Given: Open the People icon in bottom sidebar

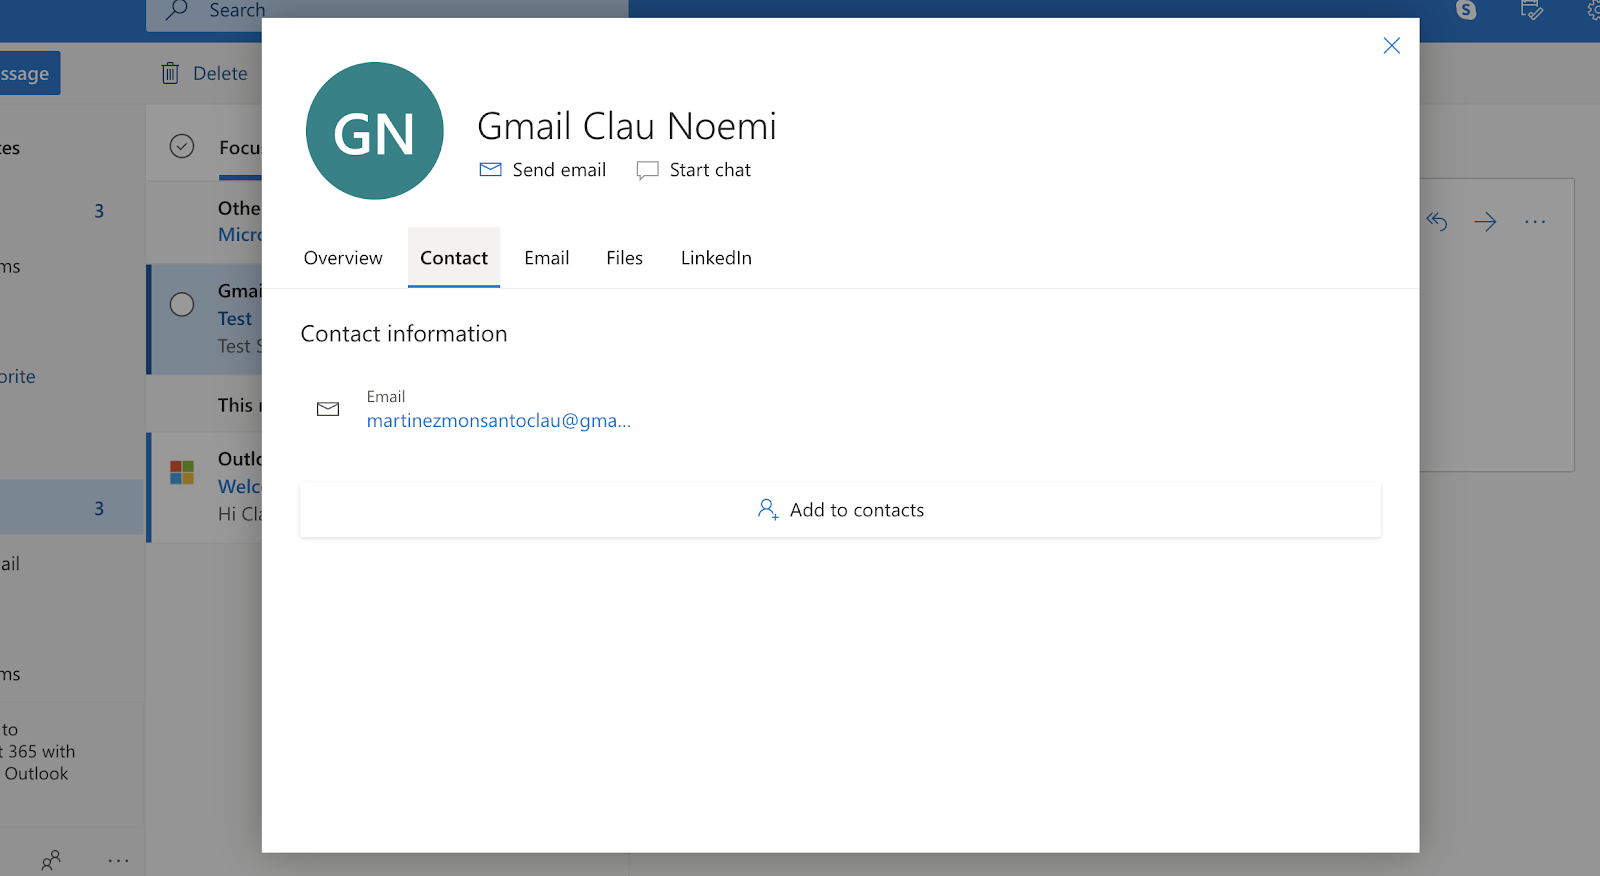Looking at the screenshot, I should coord(51,860).
